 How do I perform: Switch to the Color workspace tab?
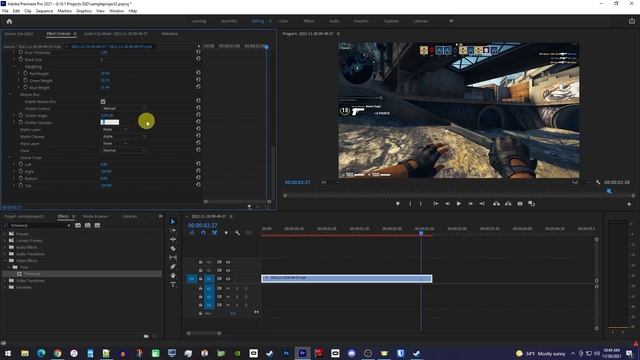tap(283, 21)
